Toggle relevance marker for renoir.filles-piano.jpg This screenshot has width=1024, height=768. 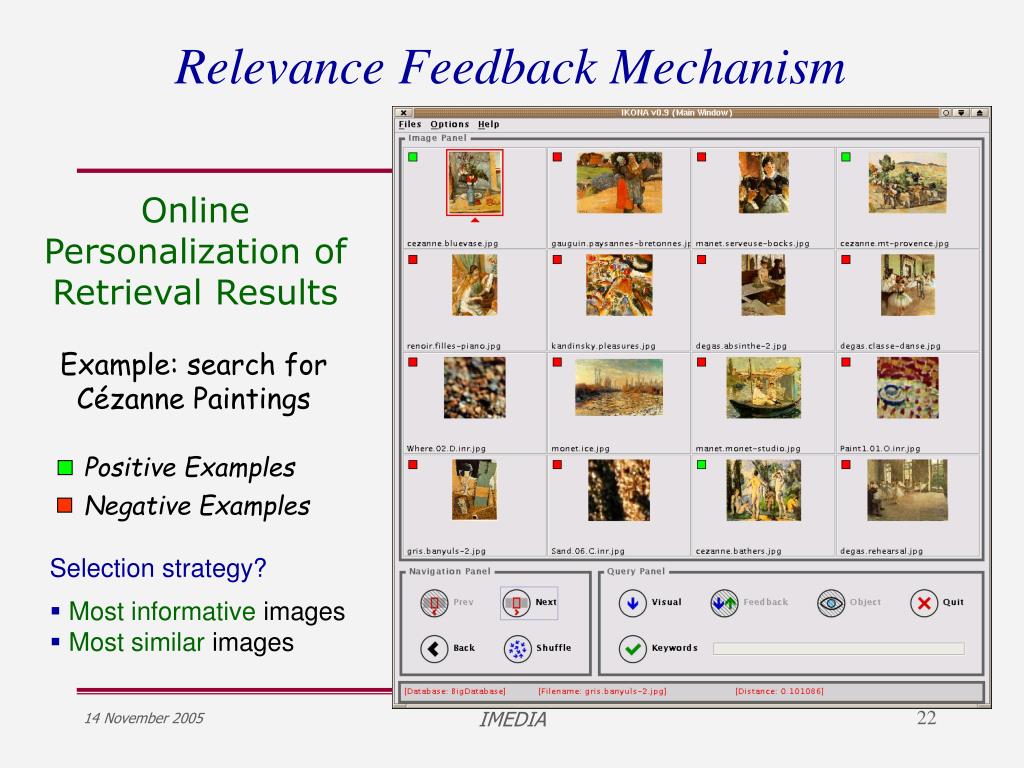(x=413, y=259)
